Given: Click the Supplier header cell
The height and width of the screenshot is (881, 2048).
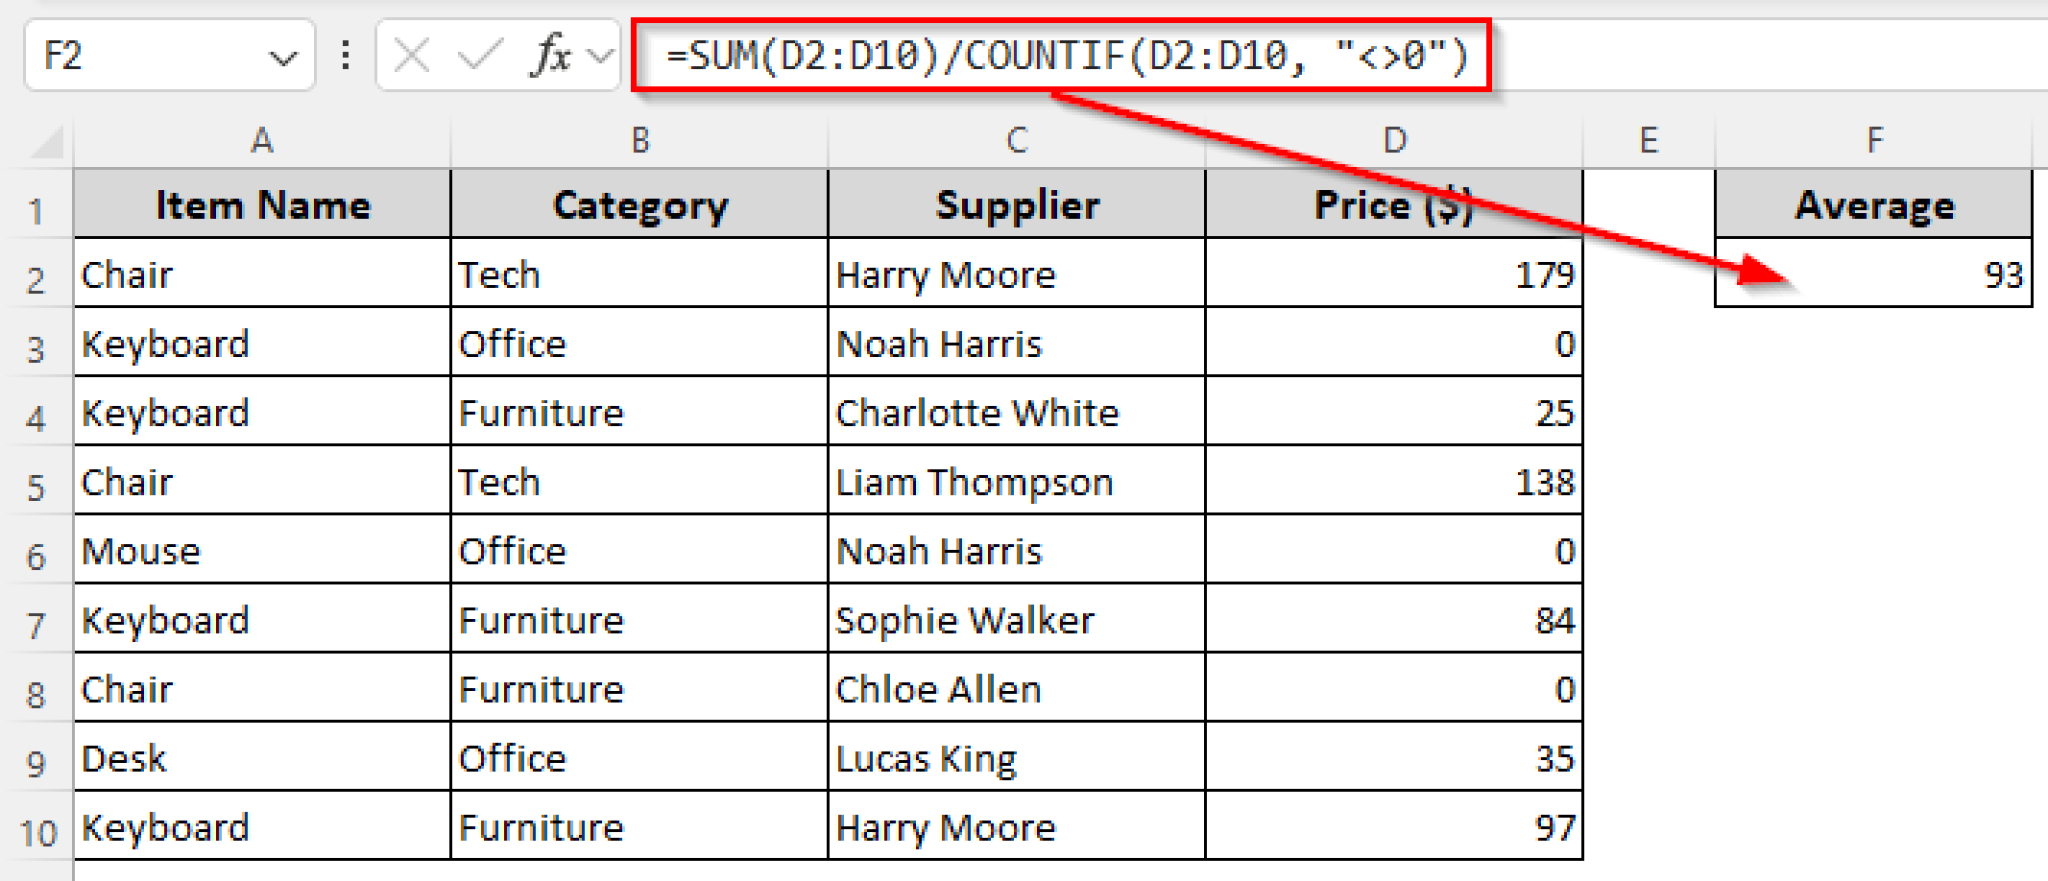Looking at the screenshot, I should coord(1017,205).
